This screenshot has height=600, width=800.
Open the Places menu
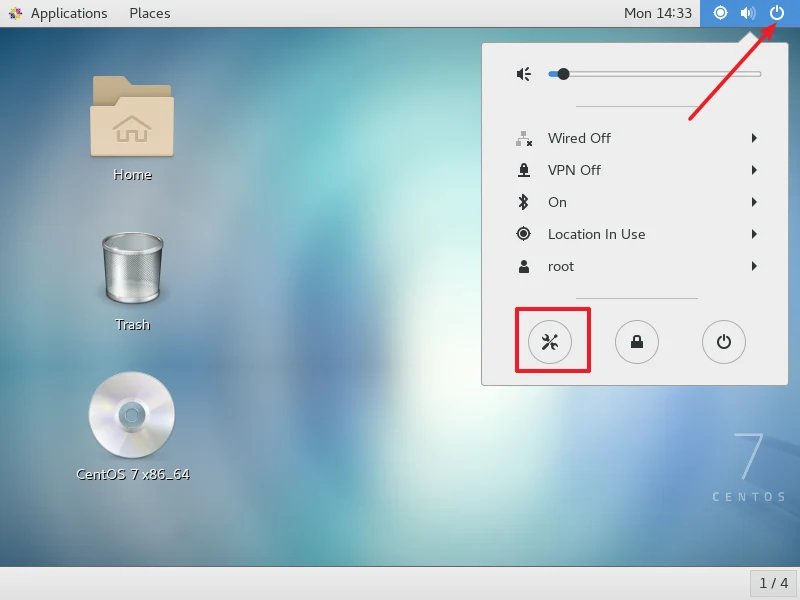coord(149,13)
